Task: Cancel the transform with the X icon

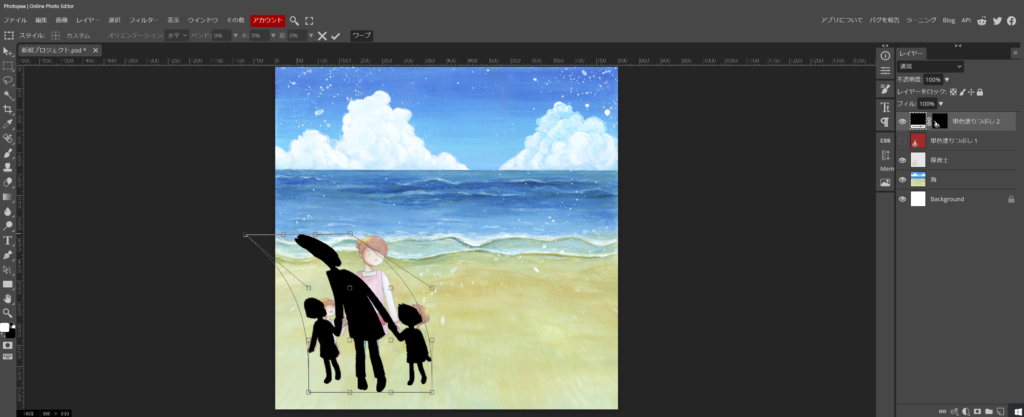Action: click(x=322, y=35)
